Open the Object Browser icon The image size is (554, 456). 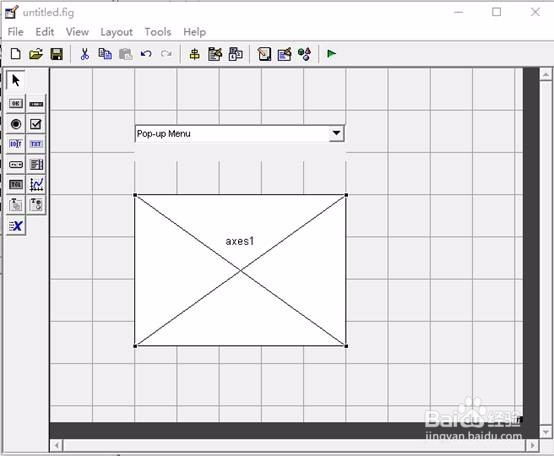coord(305,54)
